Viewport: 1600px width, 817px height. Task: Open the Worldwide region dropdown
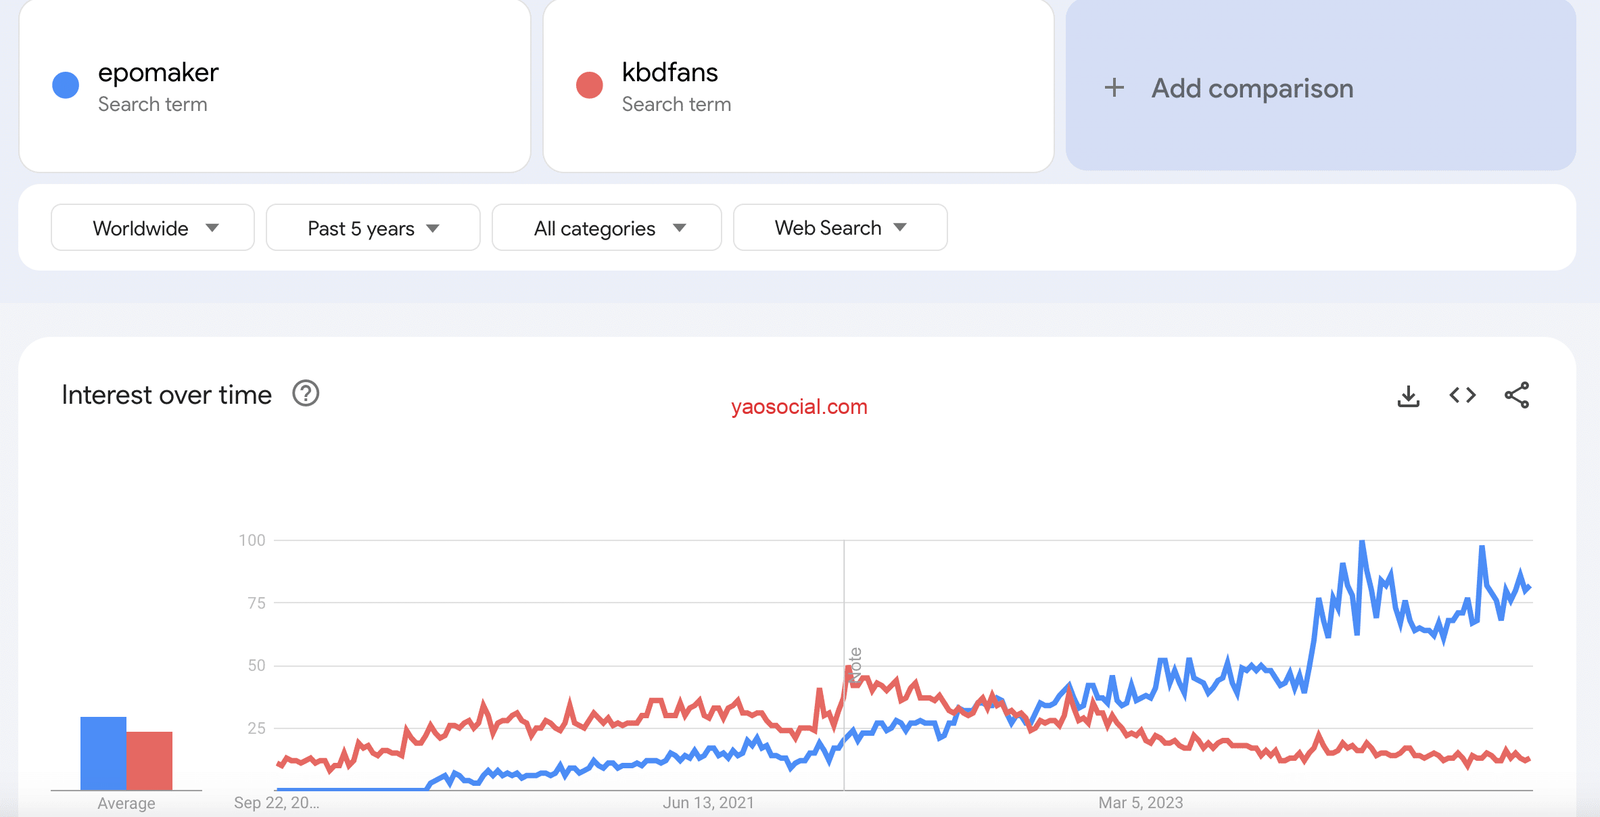click(x=153, y=228)
